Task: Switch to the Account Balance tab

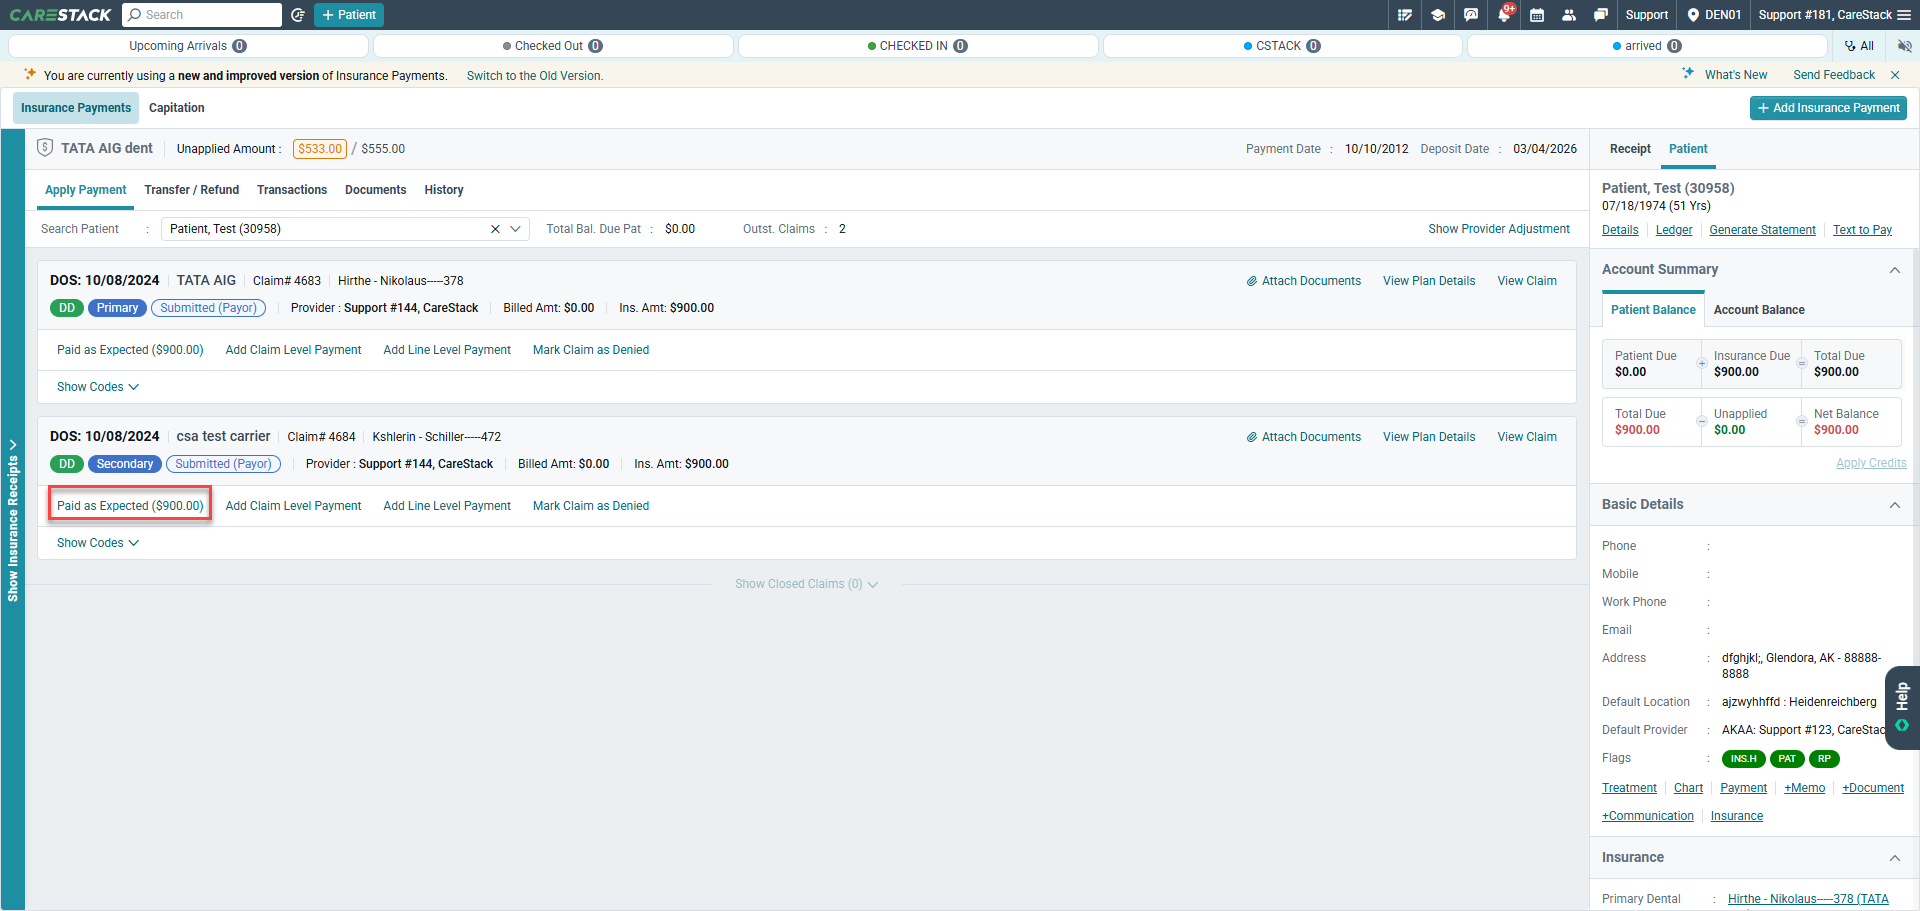Action: (1759, 310)
